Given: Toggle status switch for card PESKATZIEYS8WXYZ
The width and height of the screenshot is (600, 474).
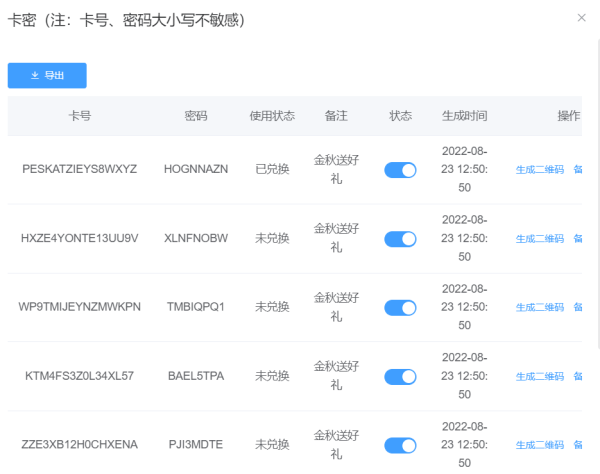Looking at the screenshot, I should tap(400, 170).
